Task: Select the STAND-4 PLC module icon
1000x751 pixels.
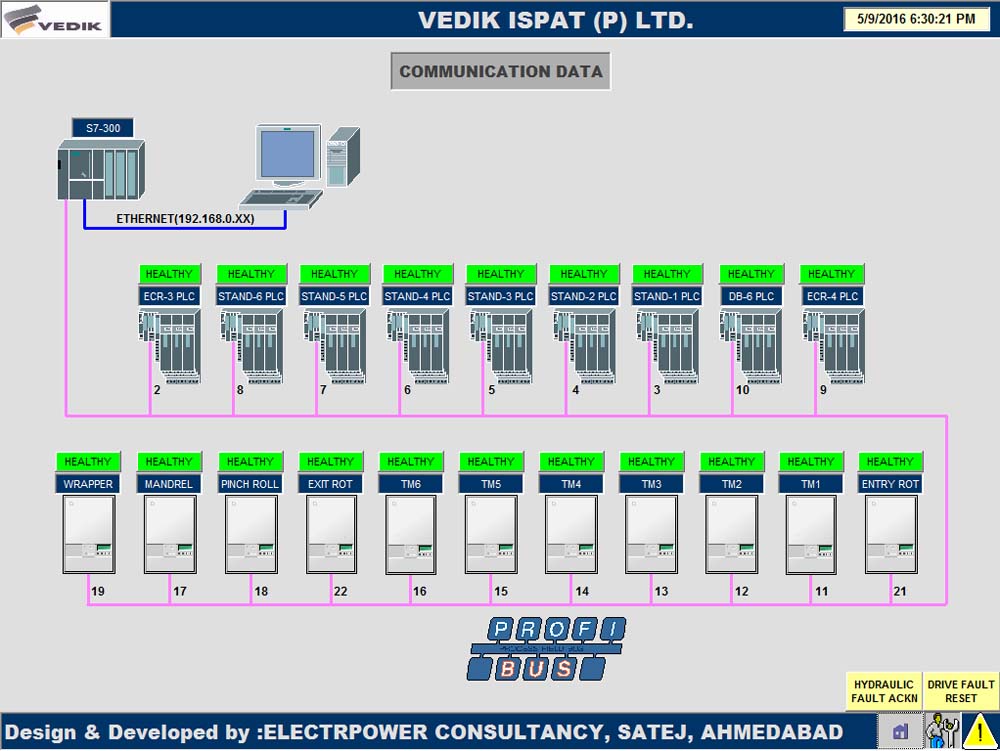Action: [x=418, y=346]
